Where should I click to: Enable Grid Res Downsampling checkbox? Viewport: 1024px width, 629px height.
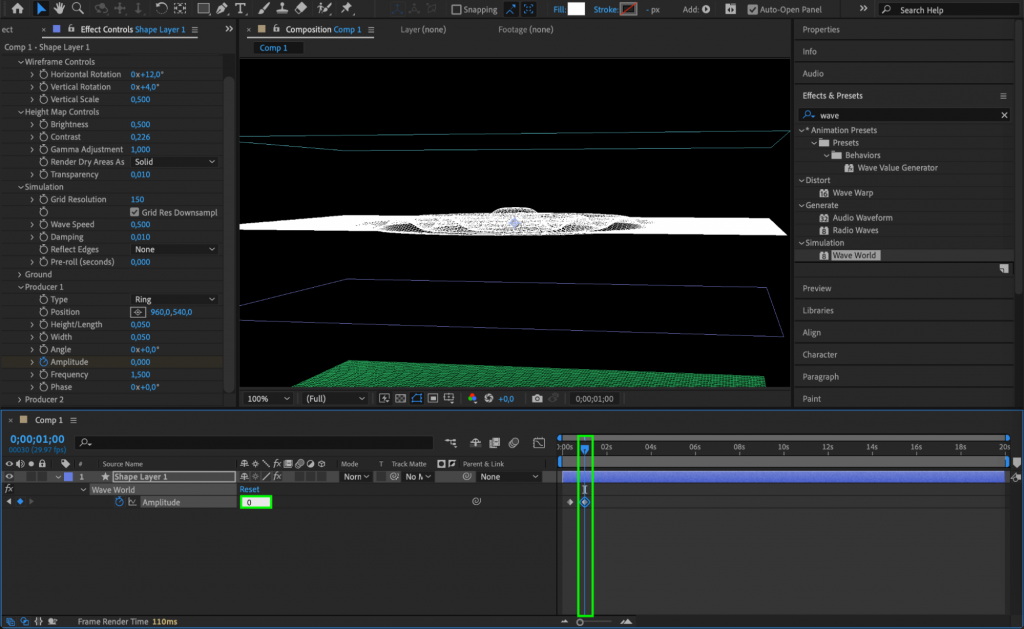(135, 211)
